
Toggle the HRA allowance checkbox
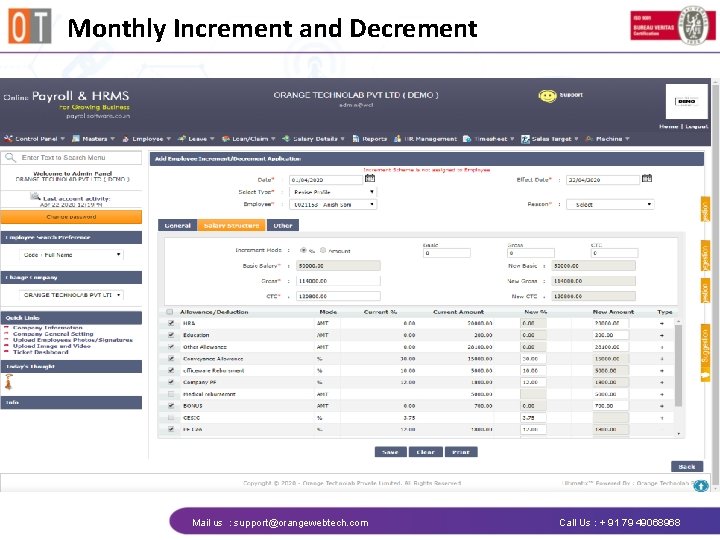click(x=171, y=323)
